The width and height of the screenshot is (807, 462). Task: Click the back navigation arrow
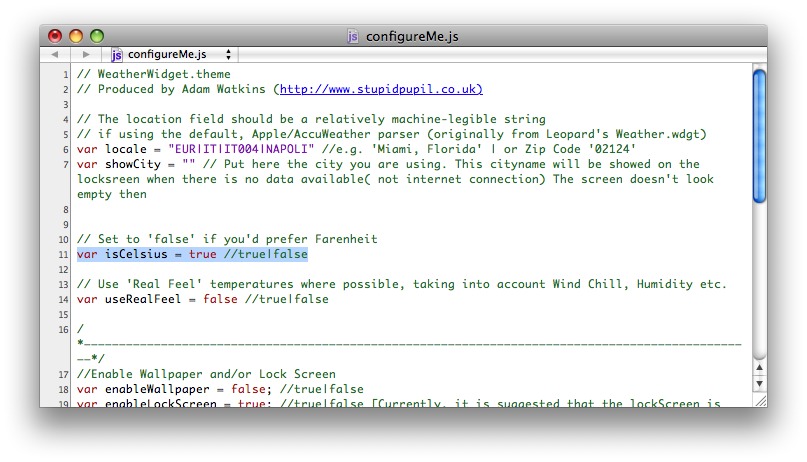point(54,54)
